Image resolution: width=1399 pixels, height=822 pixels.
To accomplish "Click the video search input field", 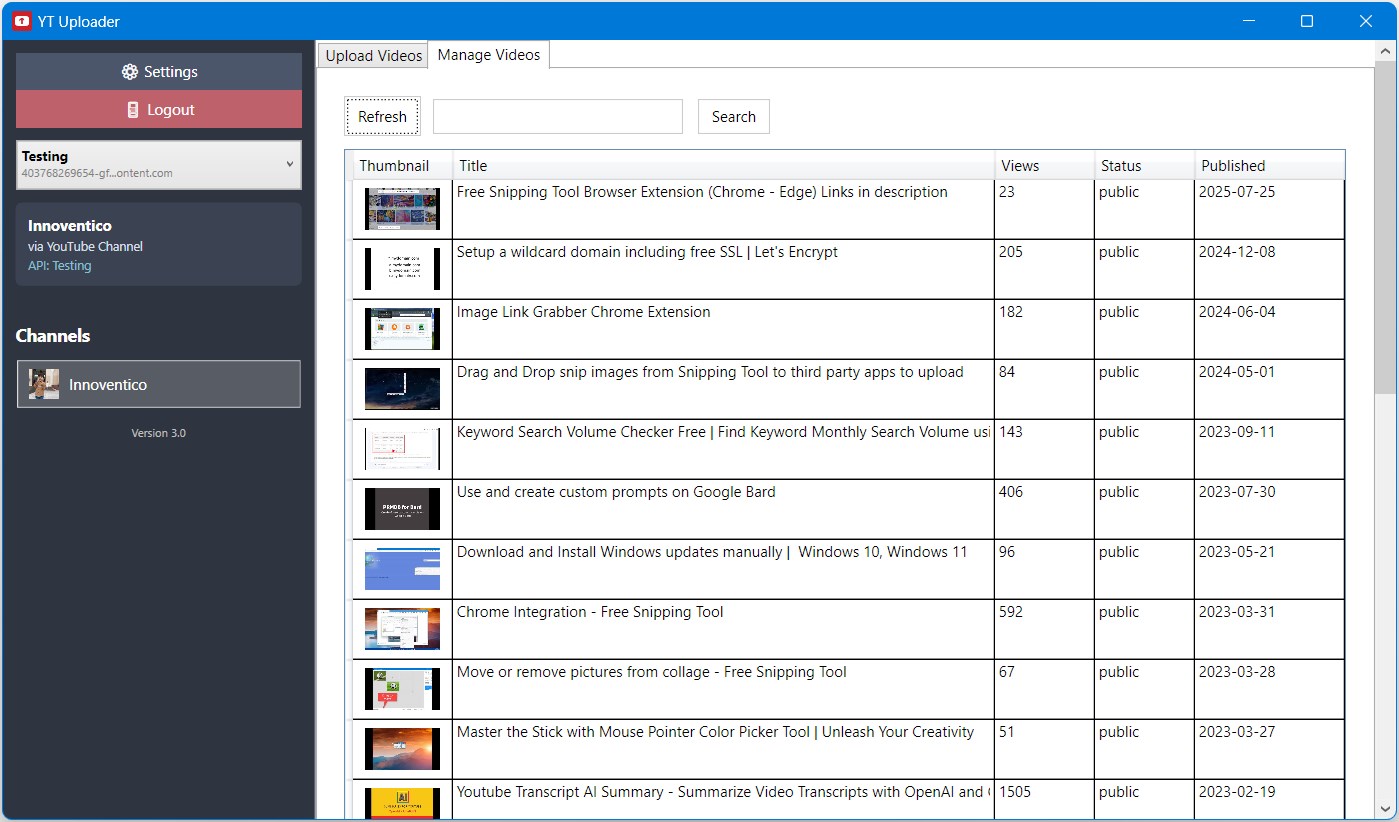I will pos(558,116).
